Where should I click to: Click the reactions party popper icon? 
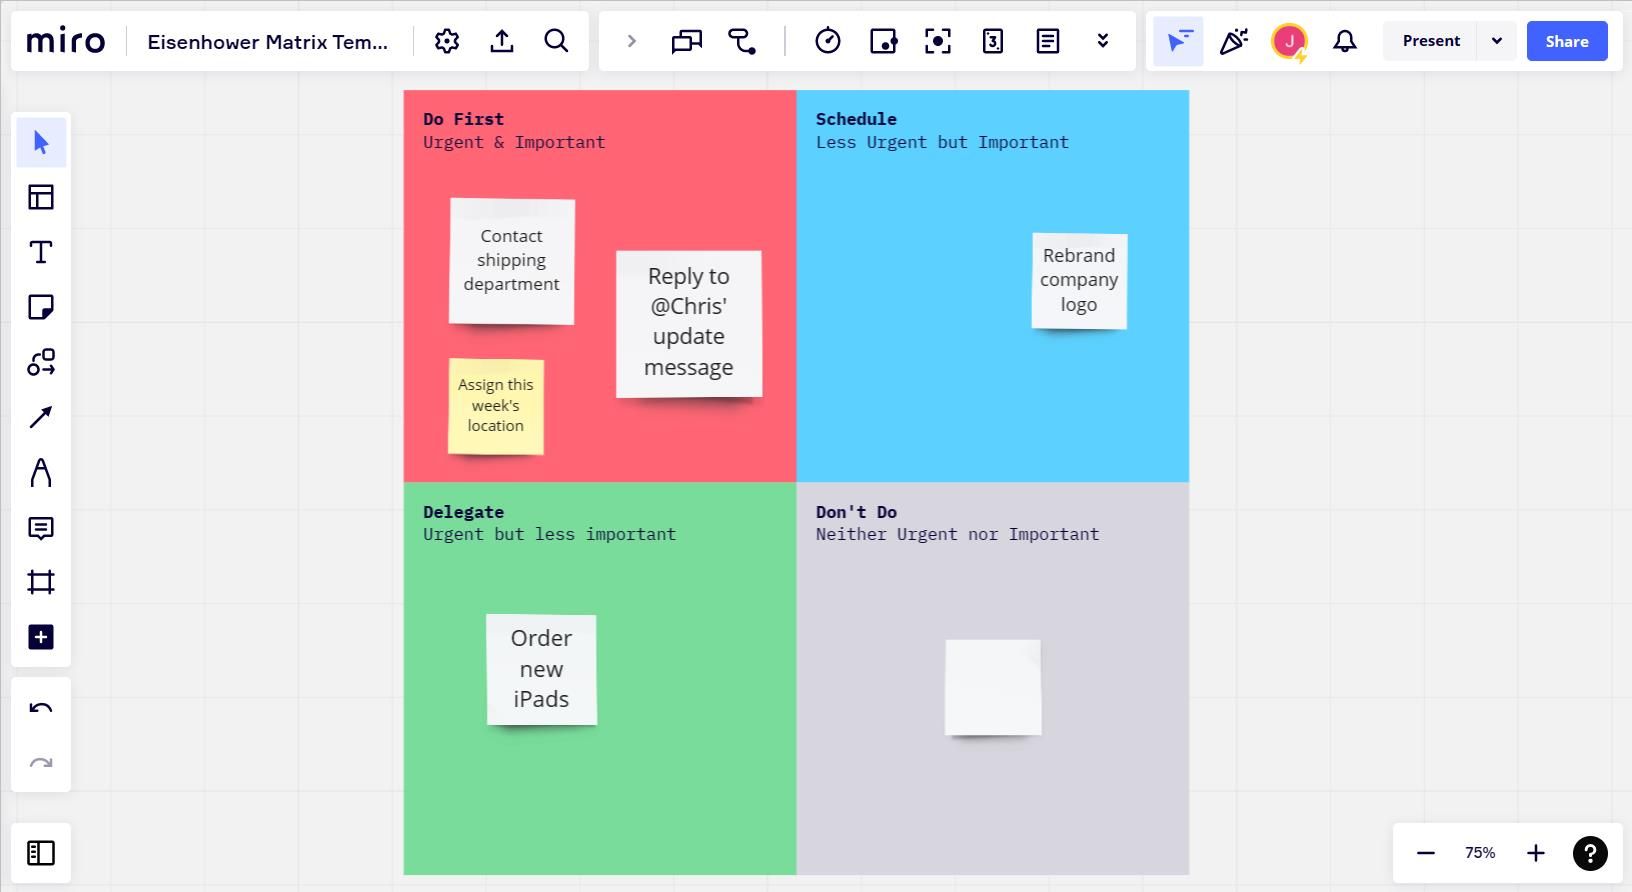click(x=1234, y=41)
